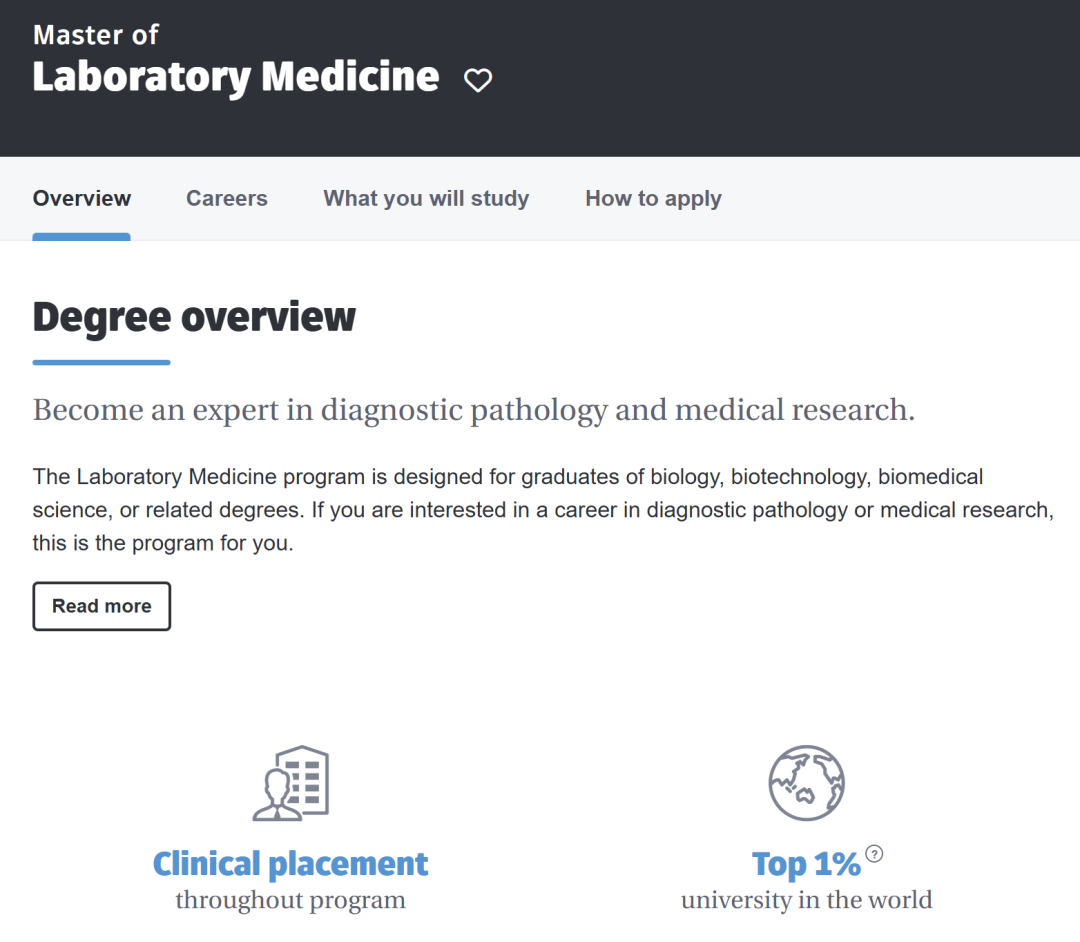
Task: Click the blue active indicator under Overview
Action: pos(82,237)
